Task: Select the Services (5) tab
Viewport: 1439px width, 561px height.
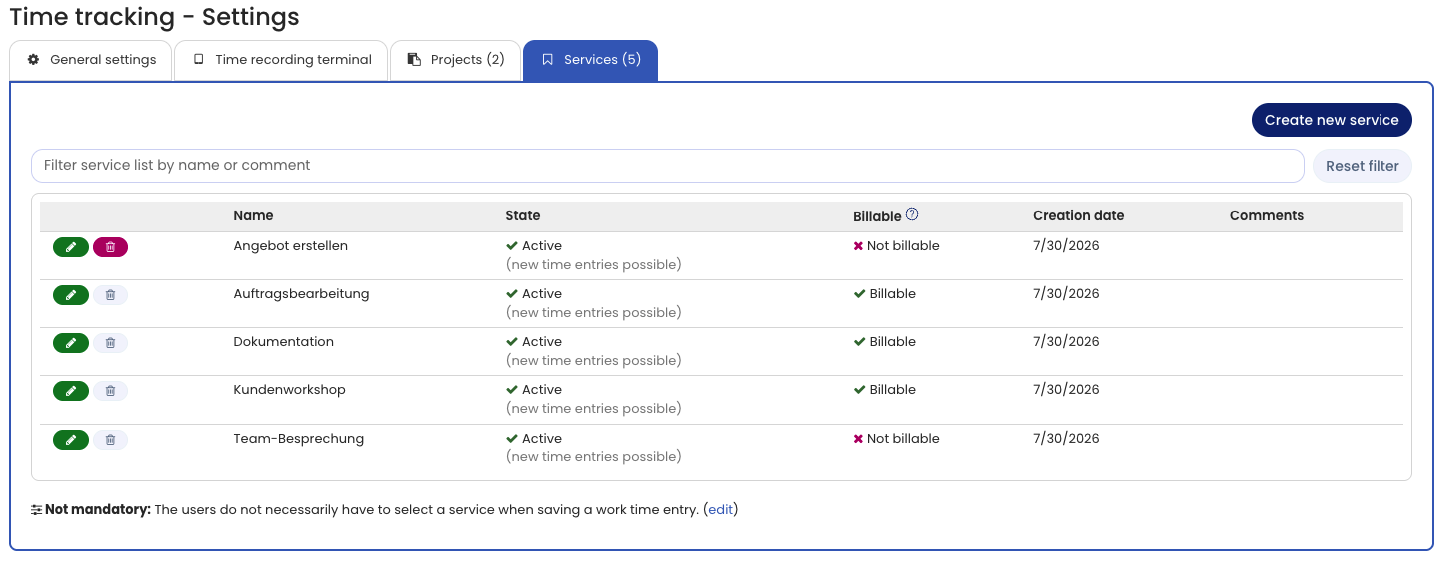Action: coord(590,60)
